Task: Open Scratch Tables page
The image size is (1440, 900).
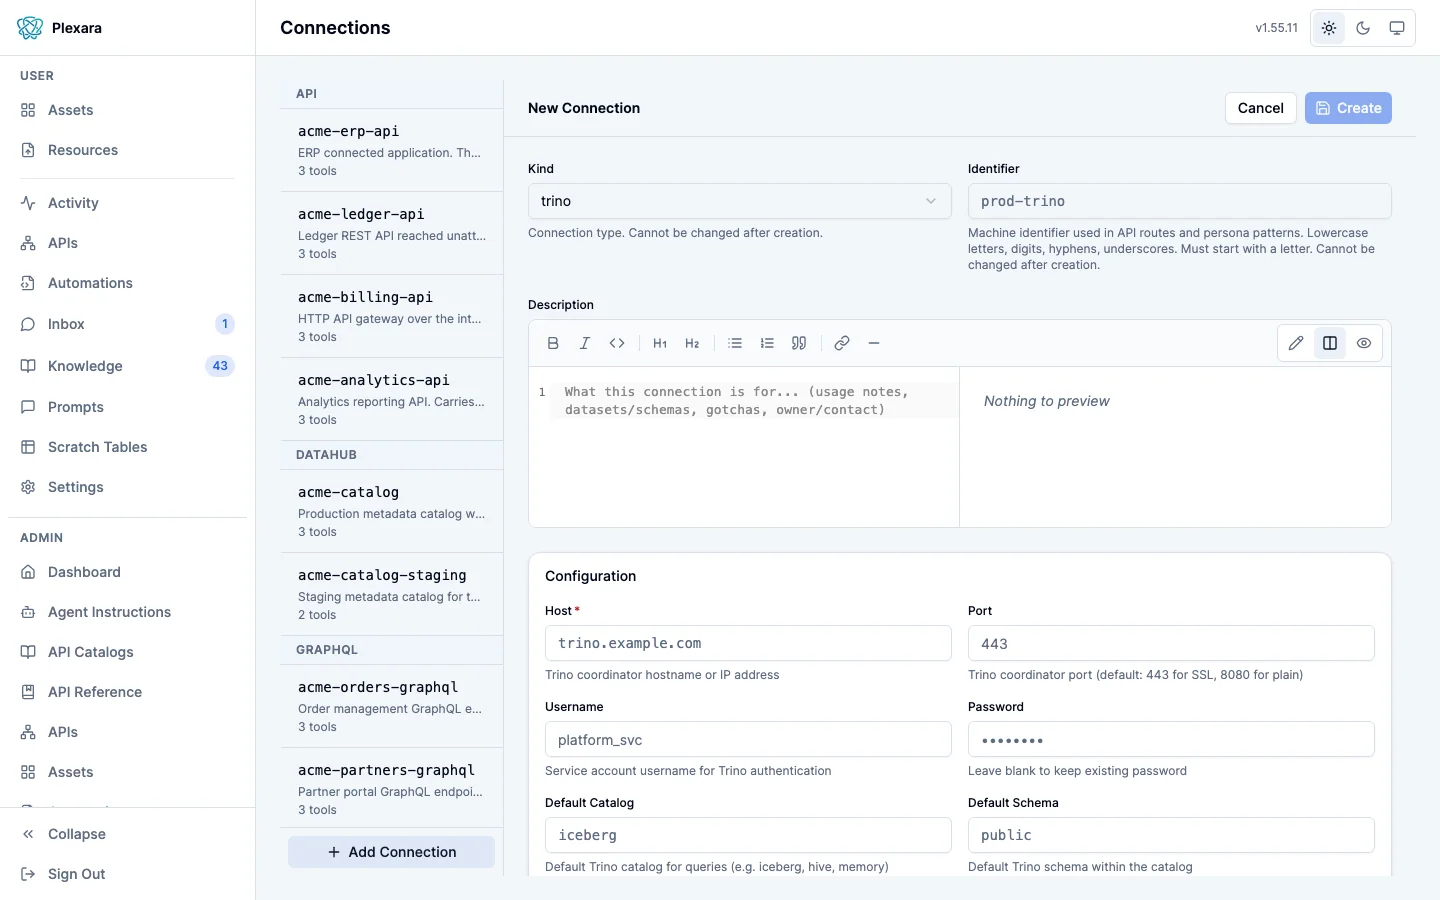Action: (x=127, y=447)
